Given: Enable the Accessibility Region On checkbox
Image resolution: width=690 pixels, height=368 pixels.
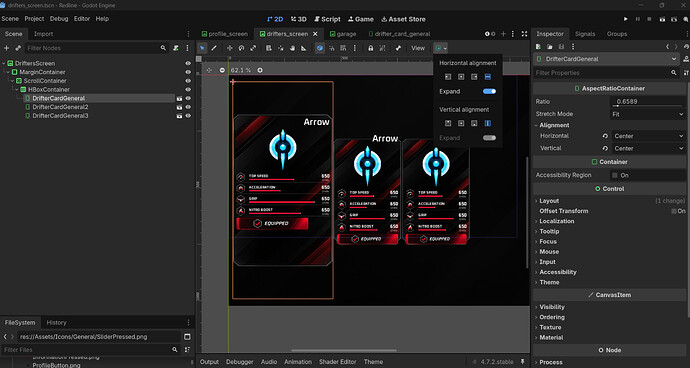Looking at the screenshot, I should [x=615, y=175].
